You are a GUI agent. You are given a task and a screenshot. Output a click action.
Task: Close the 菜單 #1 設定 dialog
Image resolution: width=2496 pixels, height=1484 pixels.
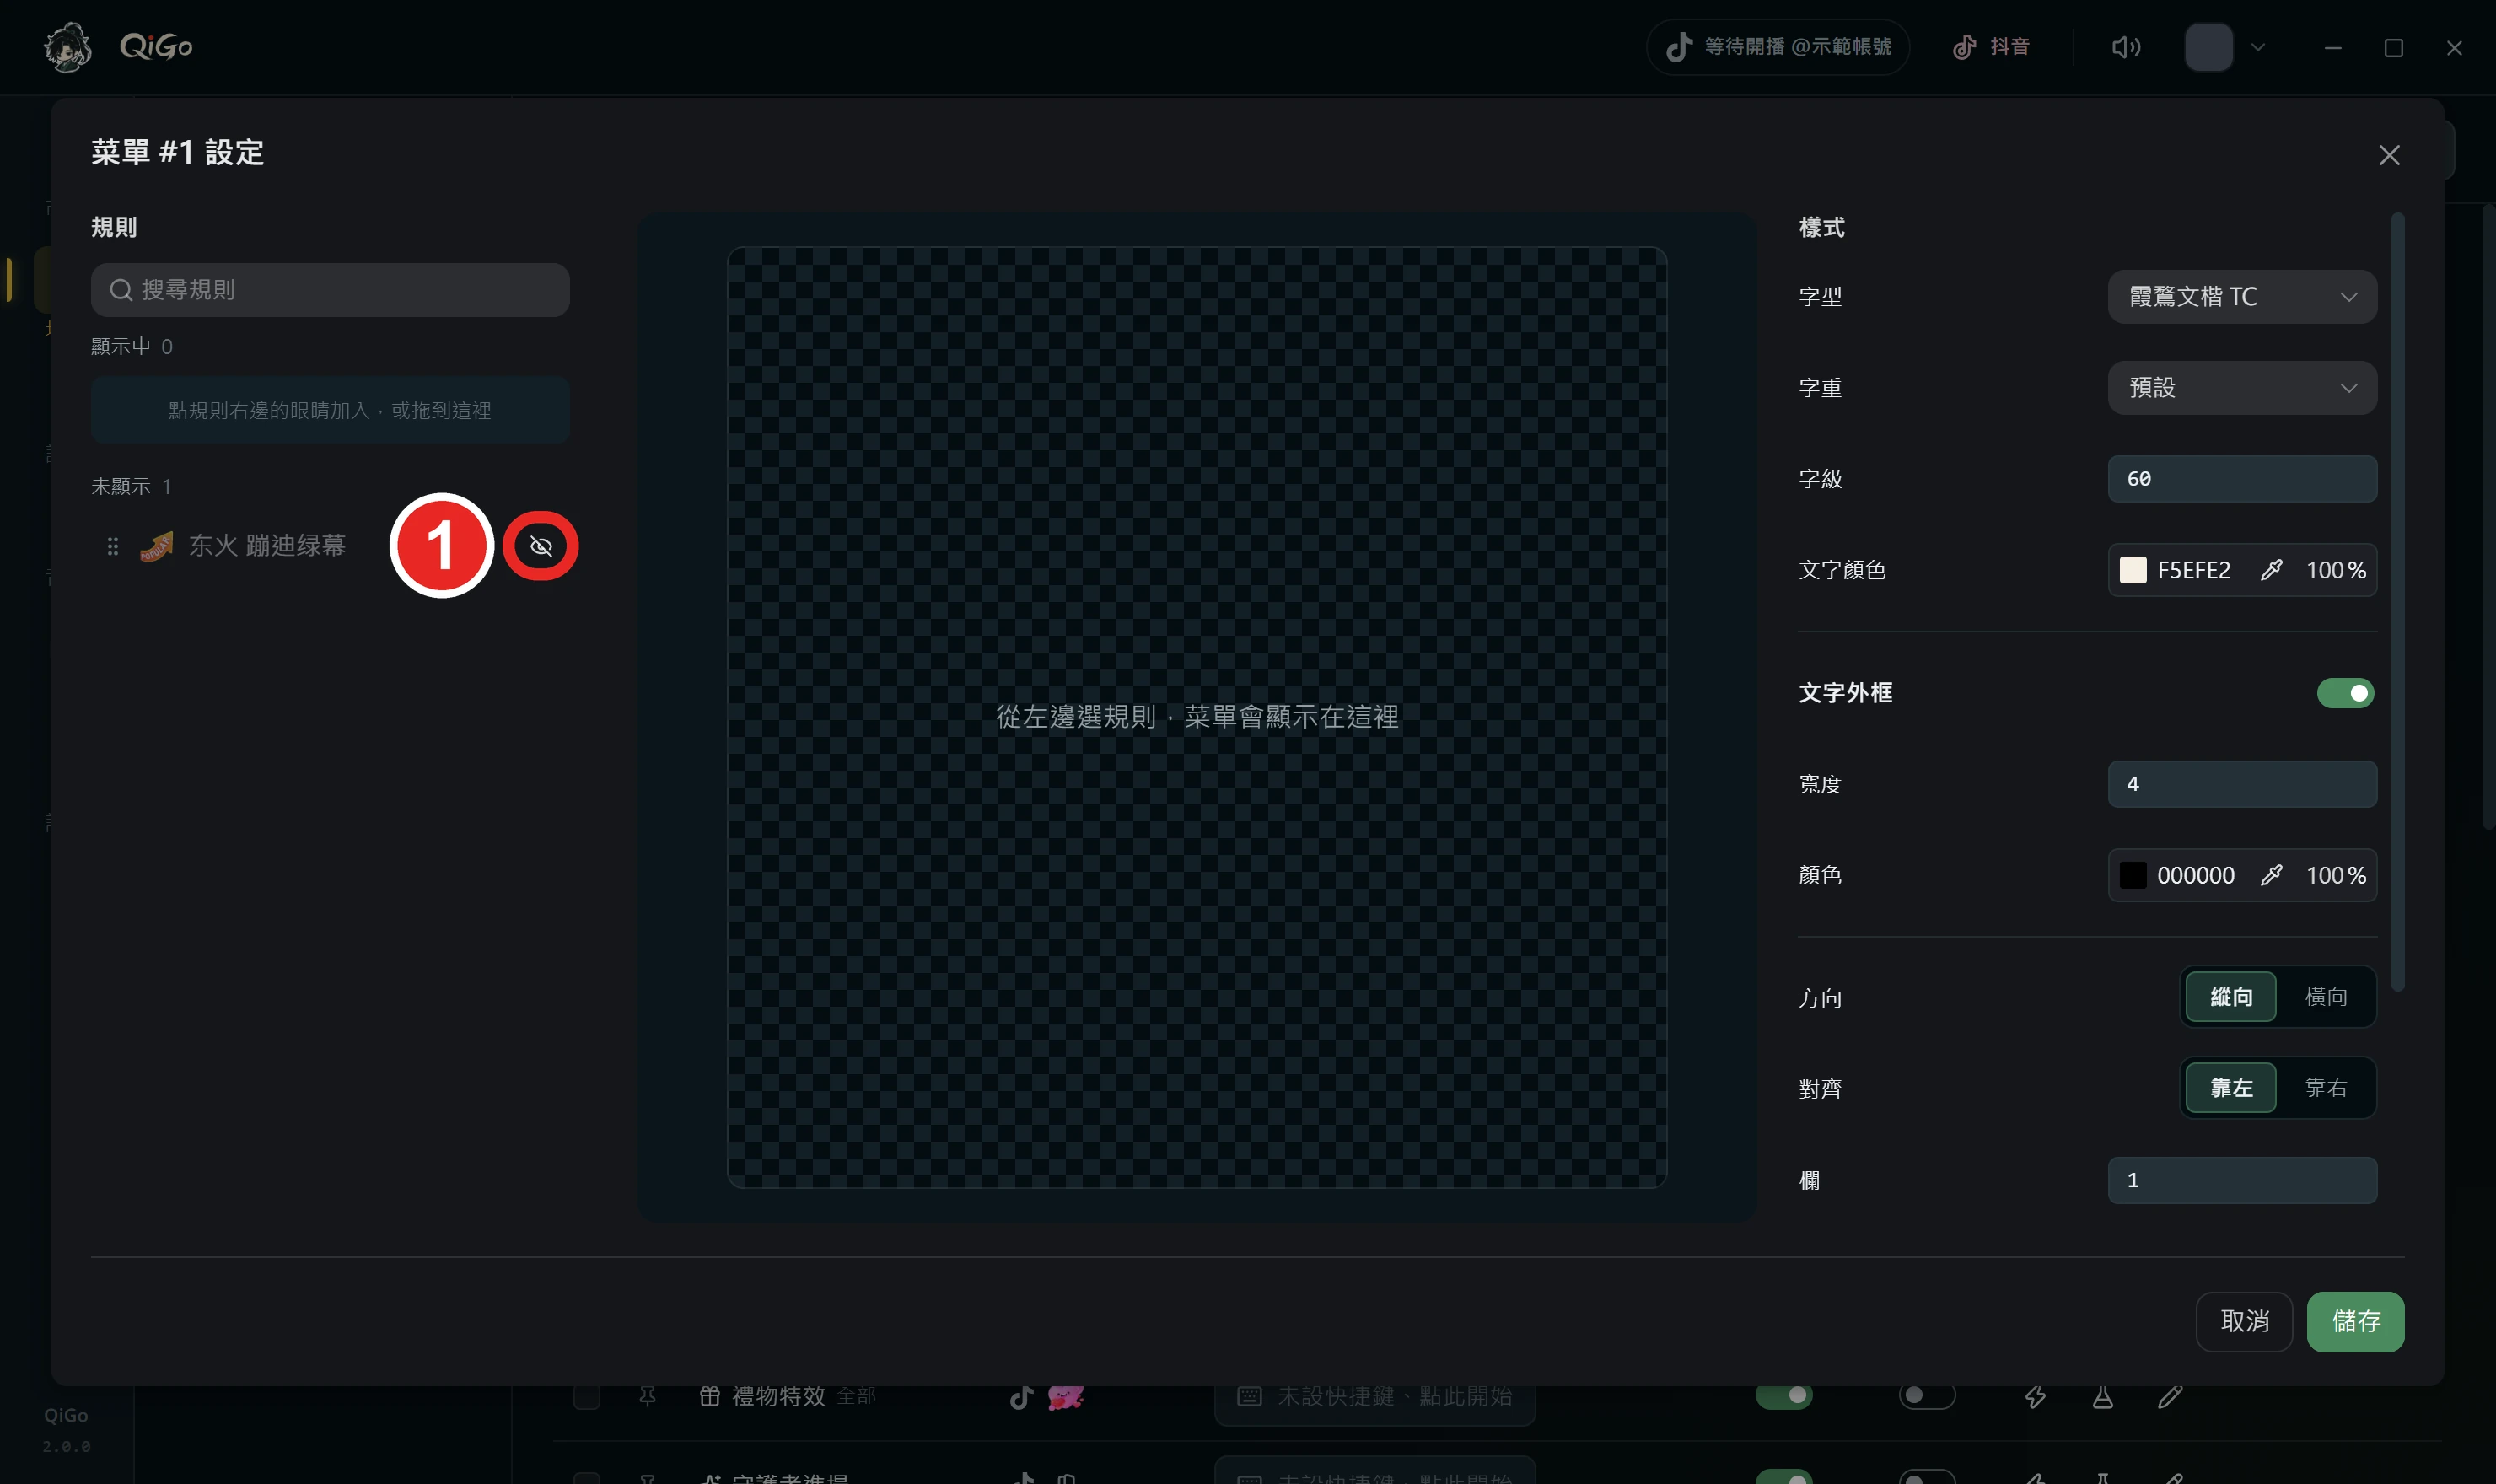[x=2389, y=155]
